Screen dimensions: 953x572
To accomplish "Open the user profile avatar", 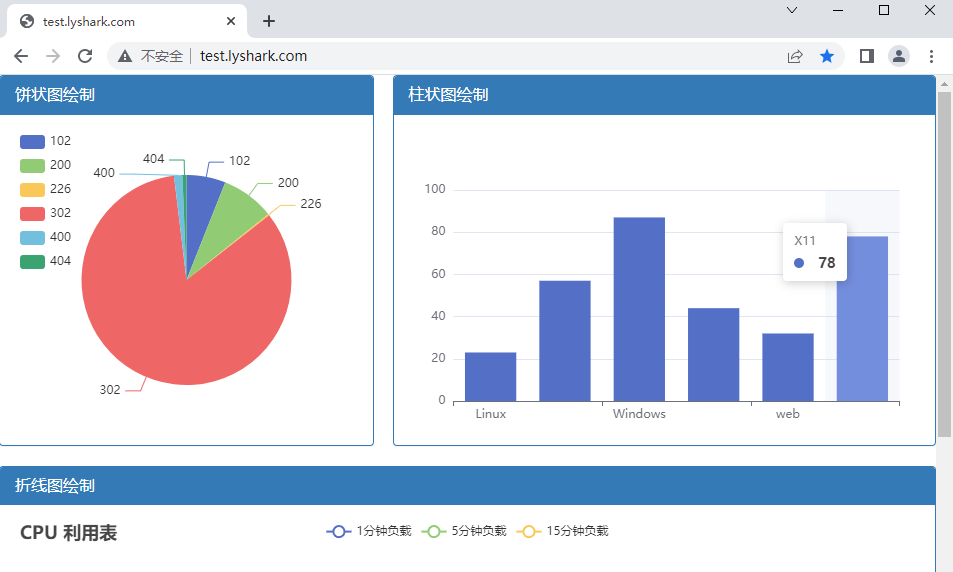I will point(899,56).
